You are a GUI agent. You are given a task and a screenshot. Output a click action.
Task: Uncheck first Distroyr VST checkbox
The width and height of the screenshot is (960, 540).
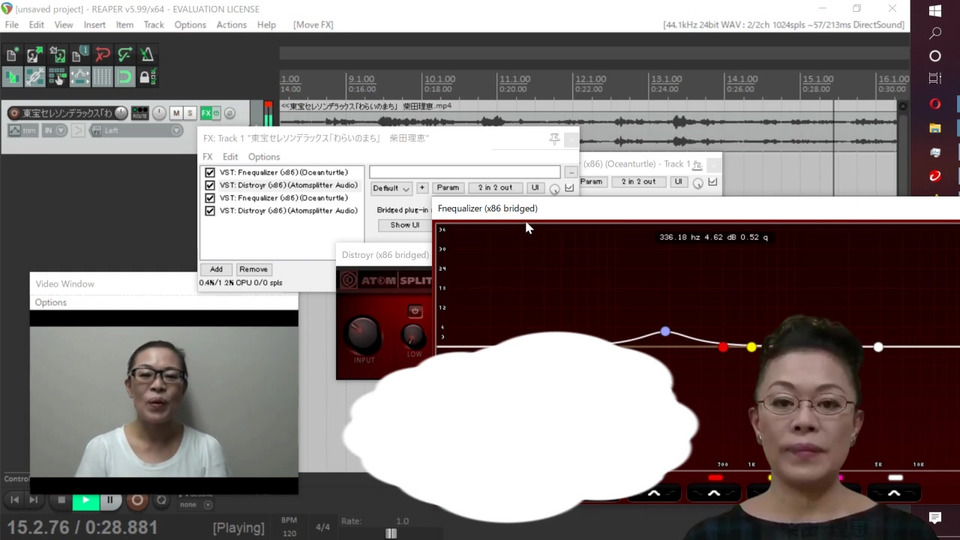(210, 185)
